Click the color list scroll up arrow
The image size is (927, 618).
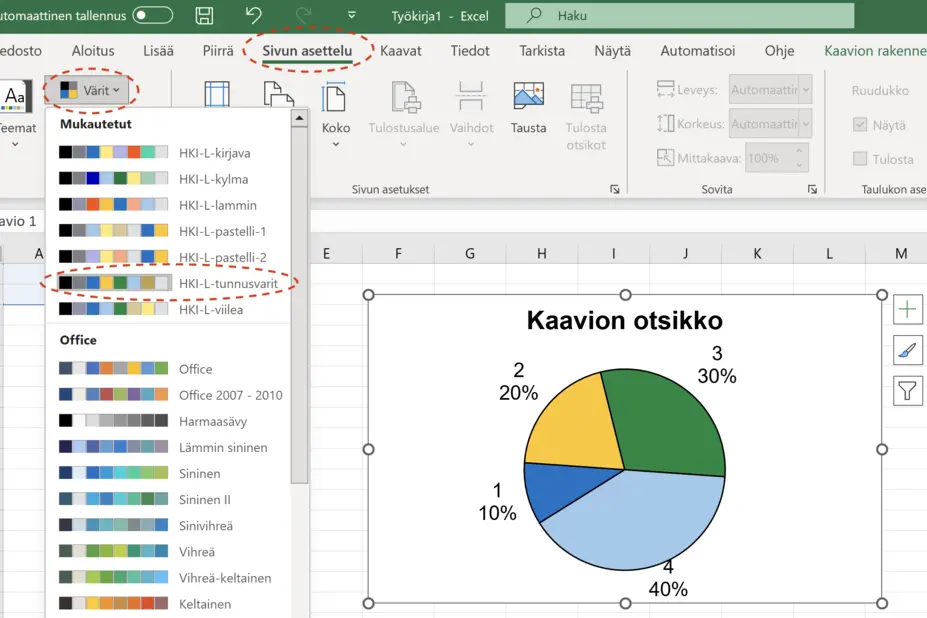coord(299,118)
